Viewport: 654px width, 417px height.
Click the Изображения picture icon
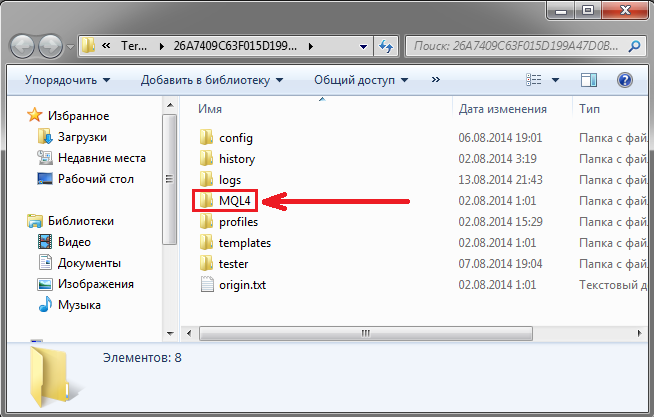pyautogui.click(x=45, y=284)
